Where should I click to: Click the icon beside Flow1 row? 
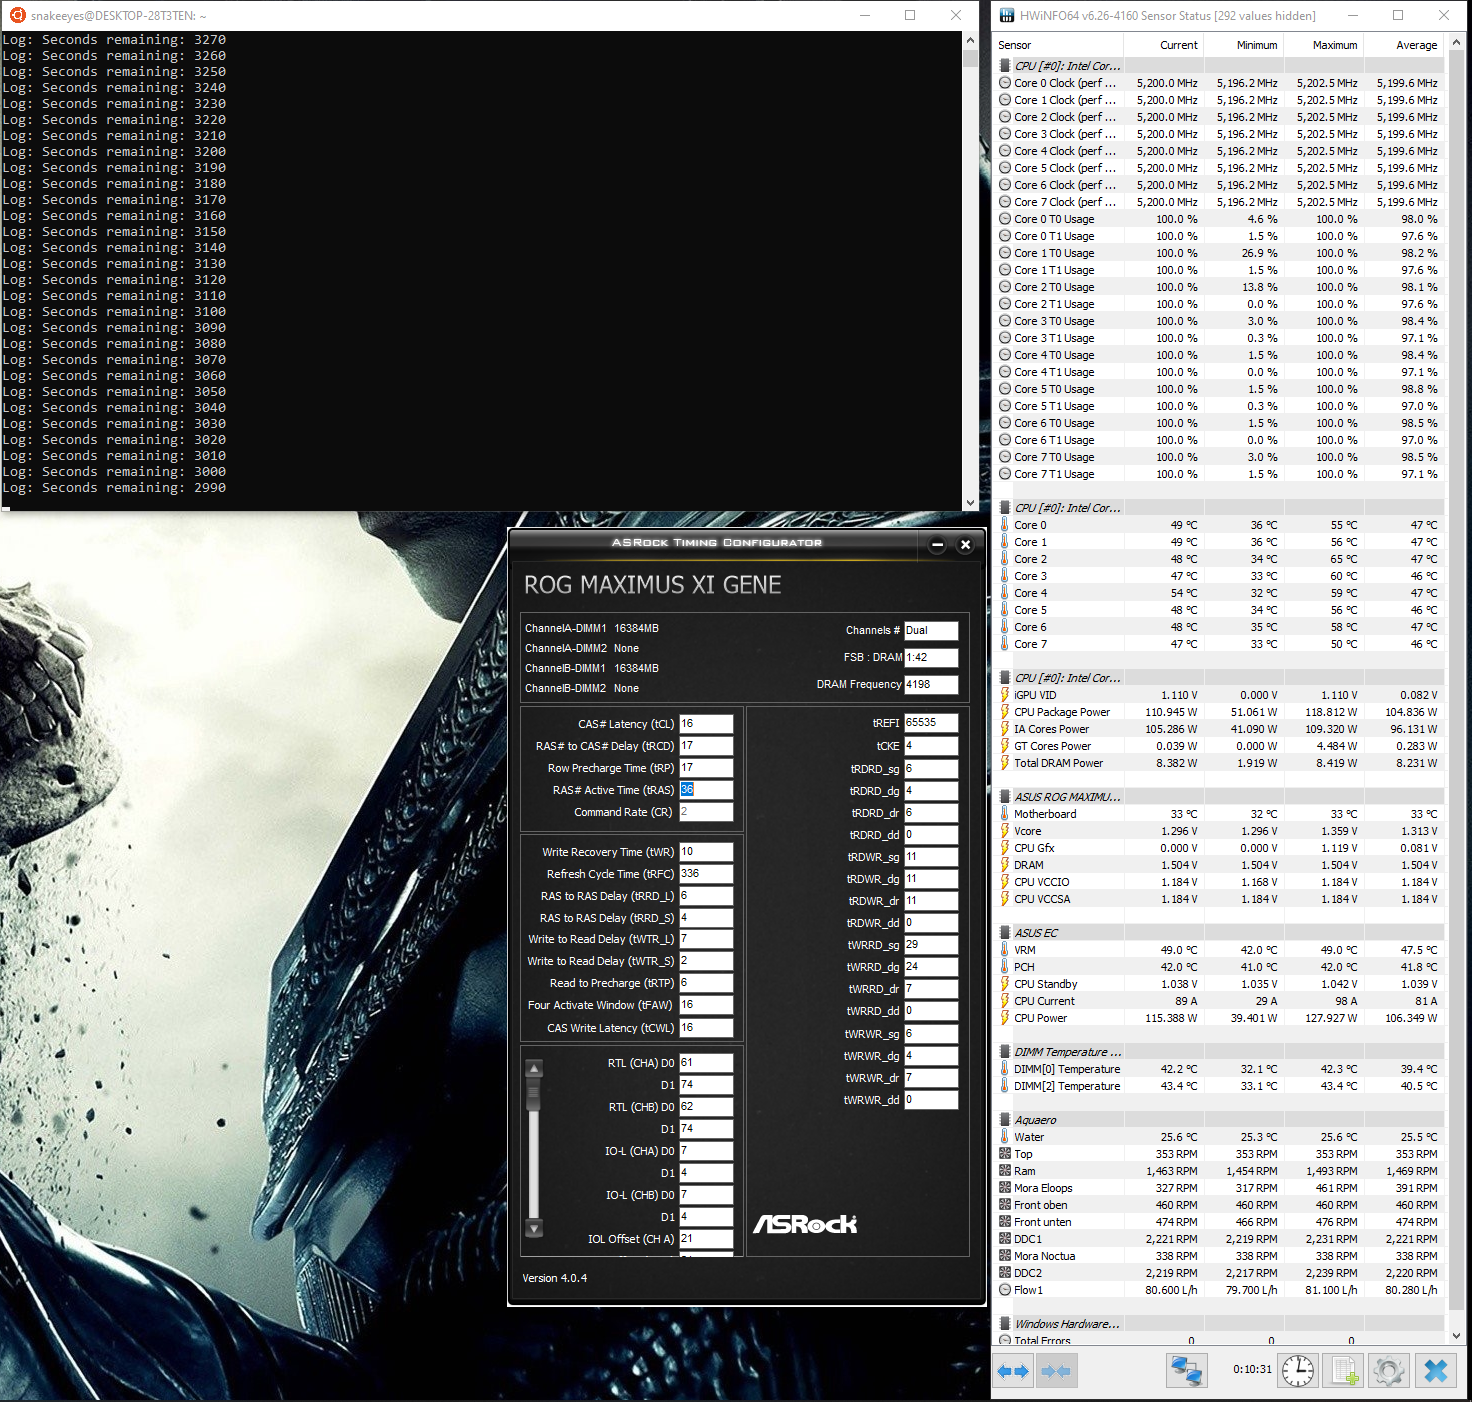point(1005,1290)
